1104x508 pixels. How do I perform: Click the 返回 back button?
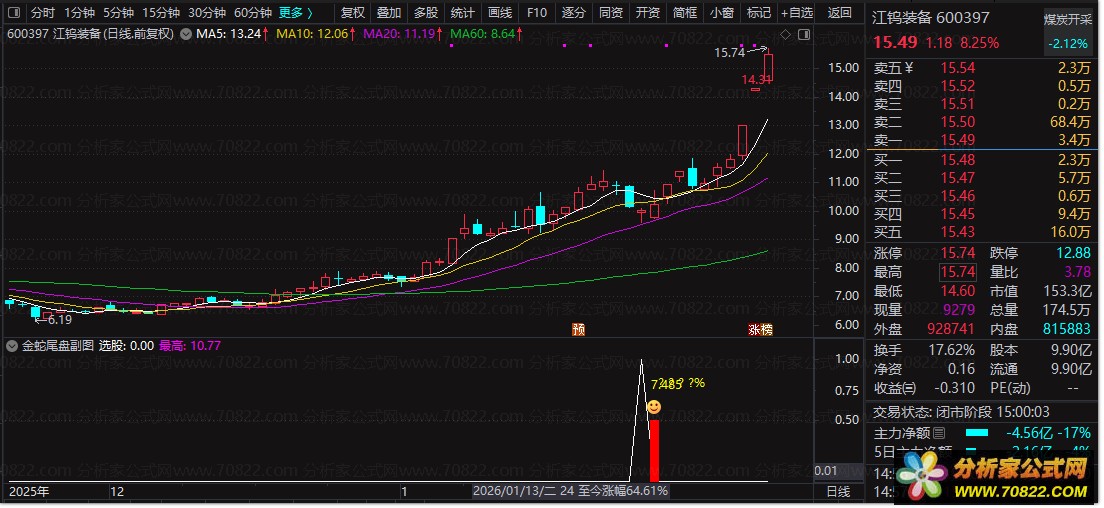(841, 13)
